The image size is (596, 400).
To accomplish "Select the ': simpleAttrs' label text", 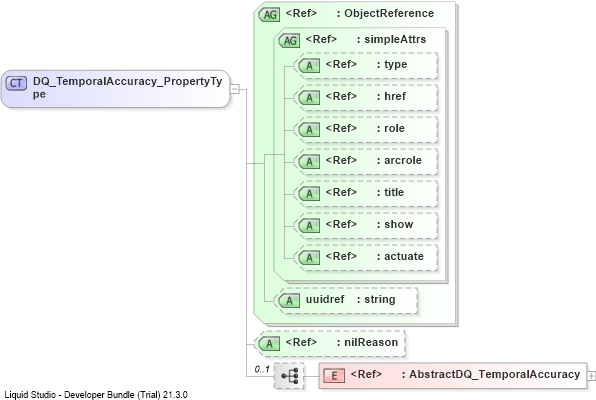I will coord(392,39).
